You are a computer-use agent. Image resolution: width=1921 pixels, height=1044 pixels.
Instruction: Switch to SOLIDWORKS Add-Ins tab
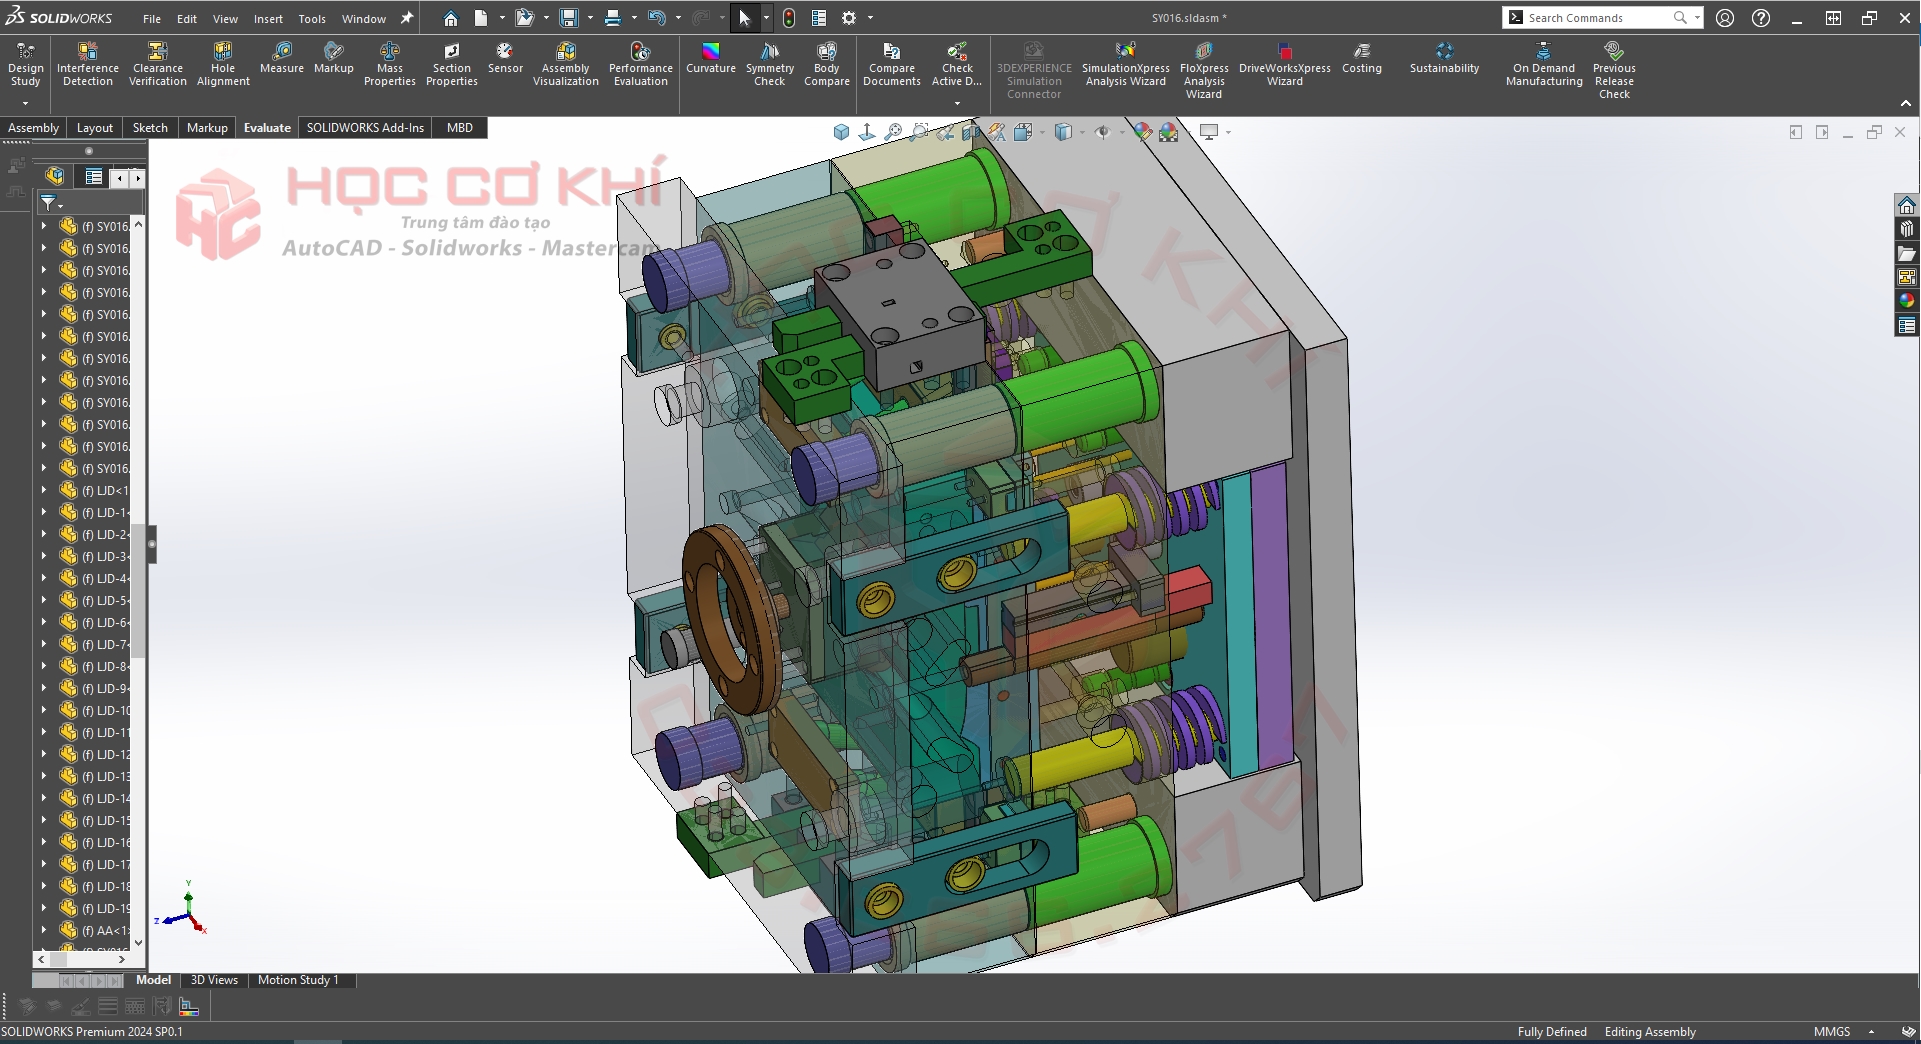365,128
